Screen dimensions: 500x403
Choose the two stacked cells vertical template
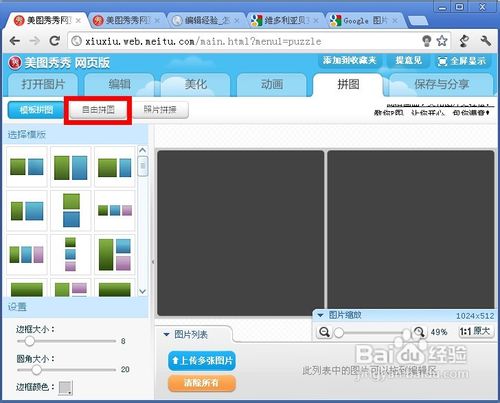click(71, 211)
